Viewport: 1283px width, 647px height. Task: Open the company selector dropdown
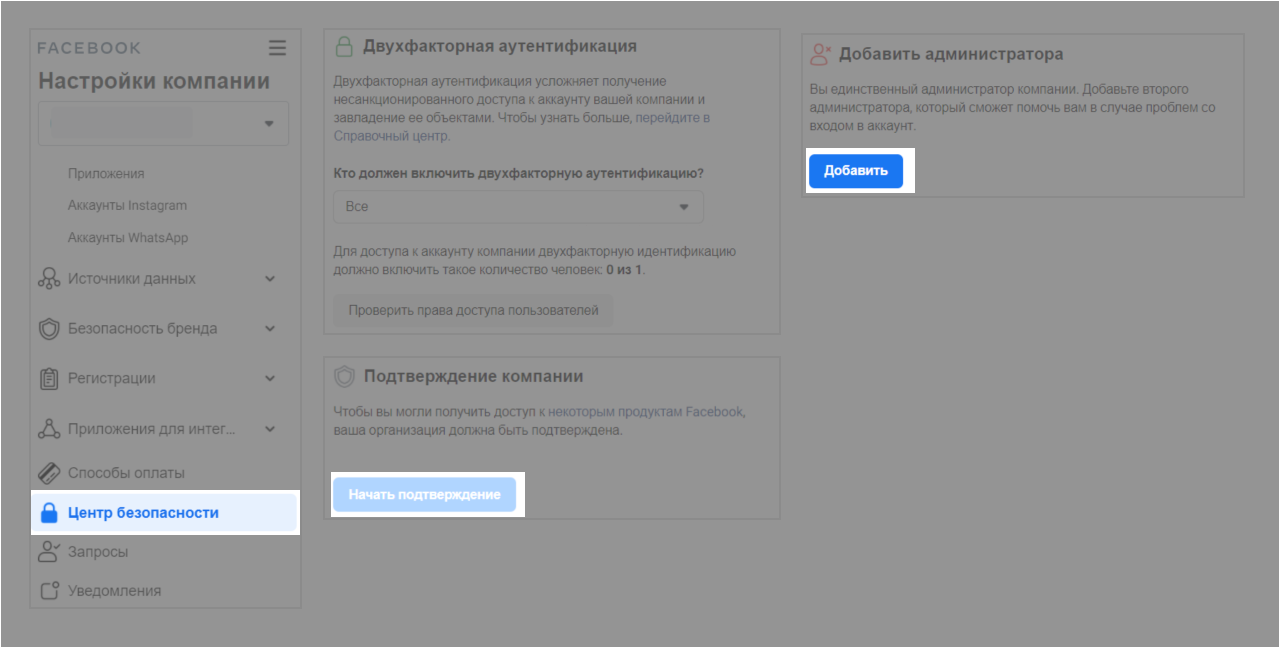click(163, 123)
